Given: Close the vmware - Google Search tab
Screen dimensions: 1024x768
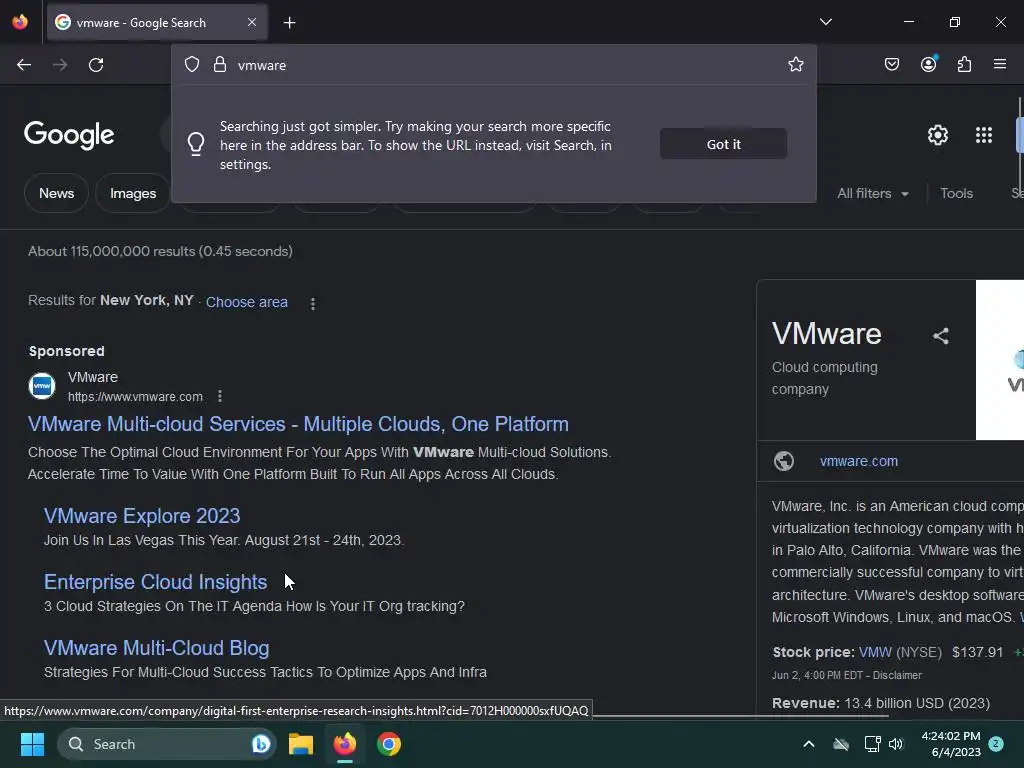Looking at the screenshot, I should [252, 22].
